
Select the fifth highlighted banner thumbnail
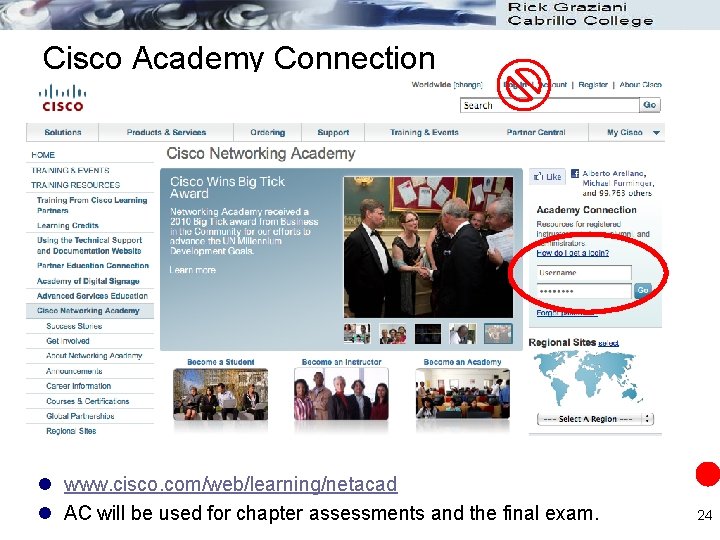pos(498,334)
